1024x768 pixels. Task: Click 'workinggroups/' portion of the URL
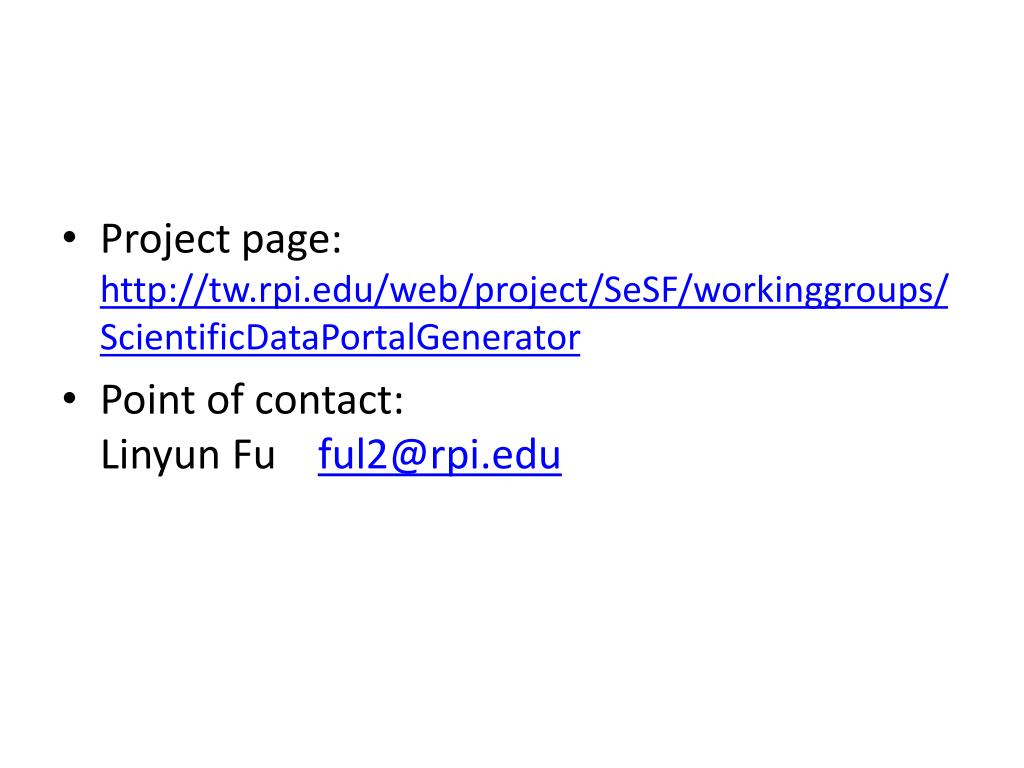click(821, 291)
